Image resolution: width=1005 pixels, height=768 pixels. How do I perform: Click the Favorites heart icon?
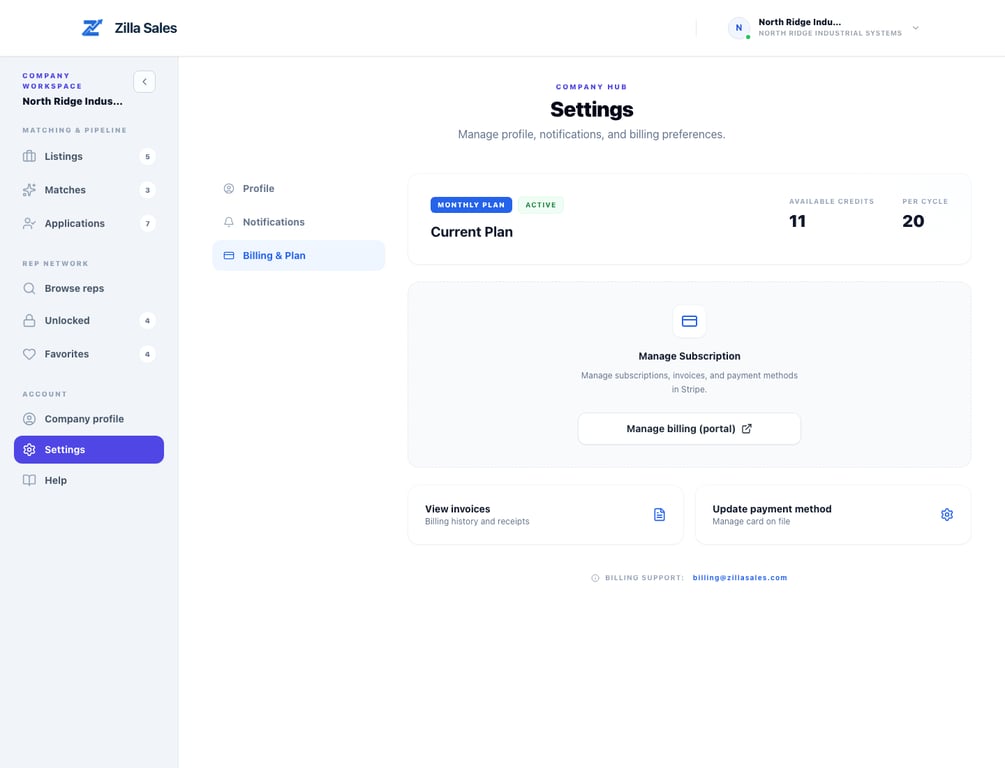click(29, 354)
